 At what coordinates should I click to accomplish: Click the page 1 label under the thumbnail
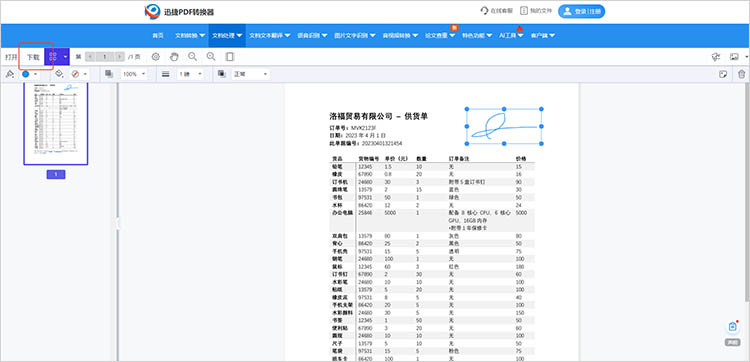pyautogui.click(x=56, y=175)
